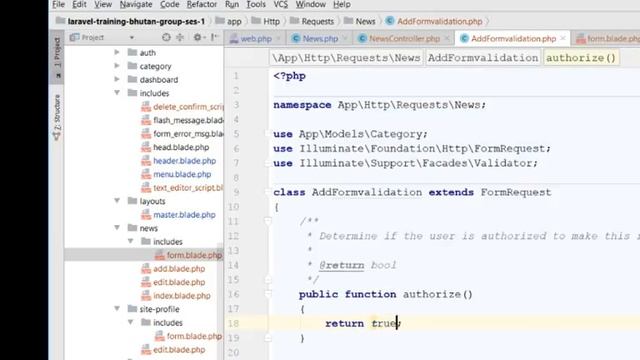Click the AddFormvalidation.php breadcrumb
This screenshot has width=640, height=360.
tap(434, 21)
